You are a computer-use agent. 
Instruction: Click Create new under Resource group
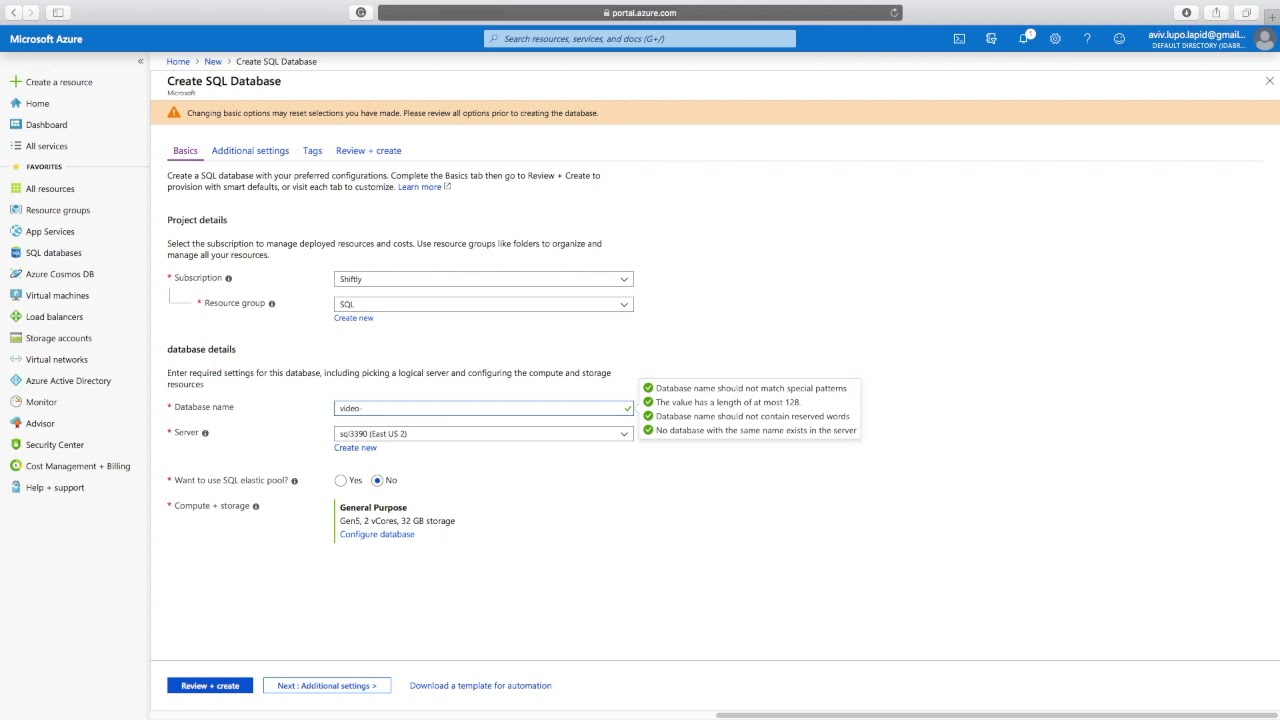(354, 318)
